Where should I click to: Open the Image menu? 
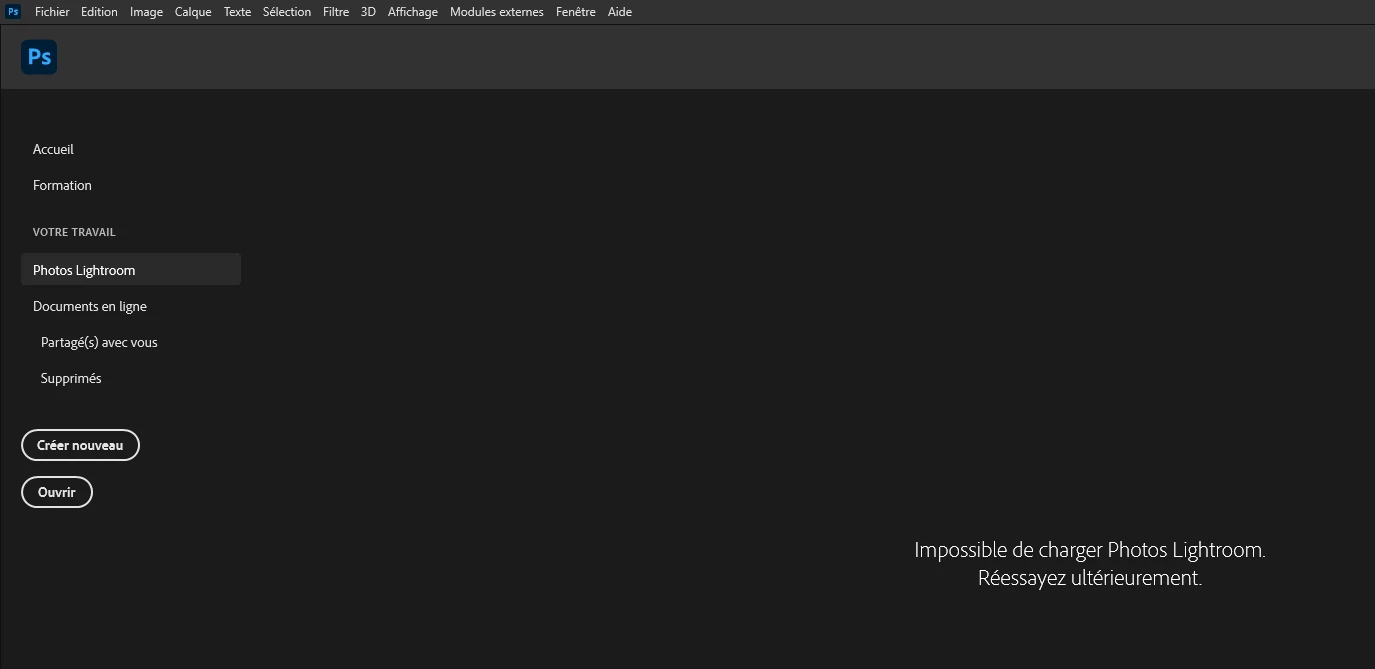pos(146,12)
